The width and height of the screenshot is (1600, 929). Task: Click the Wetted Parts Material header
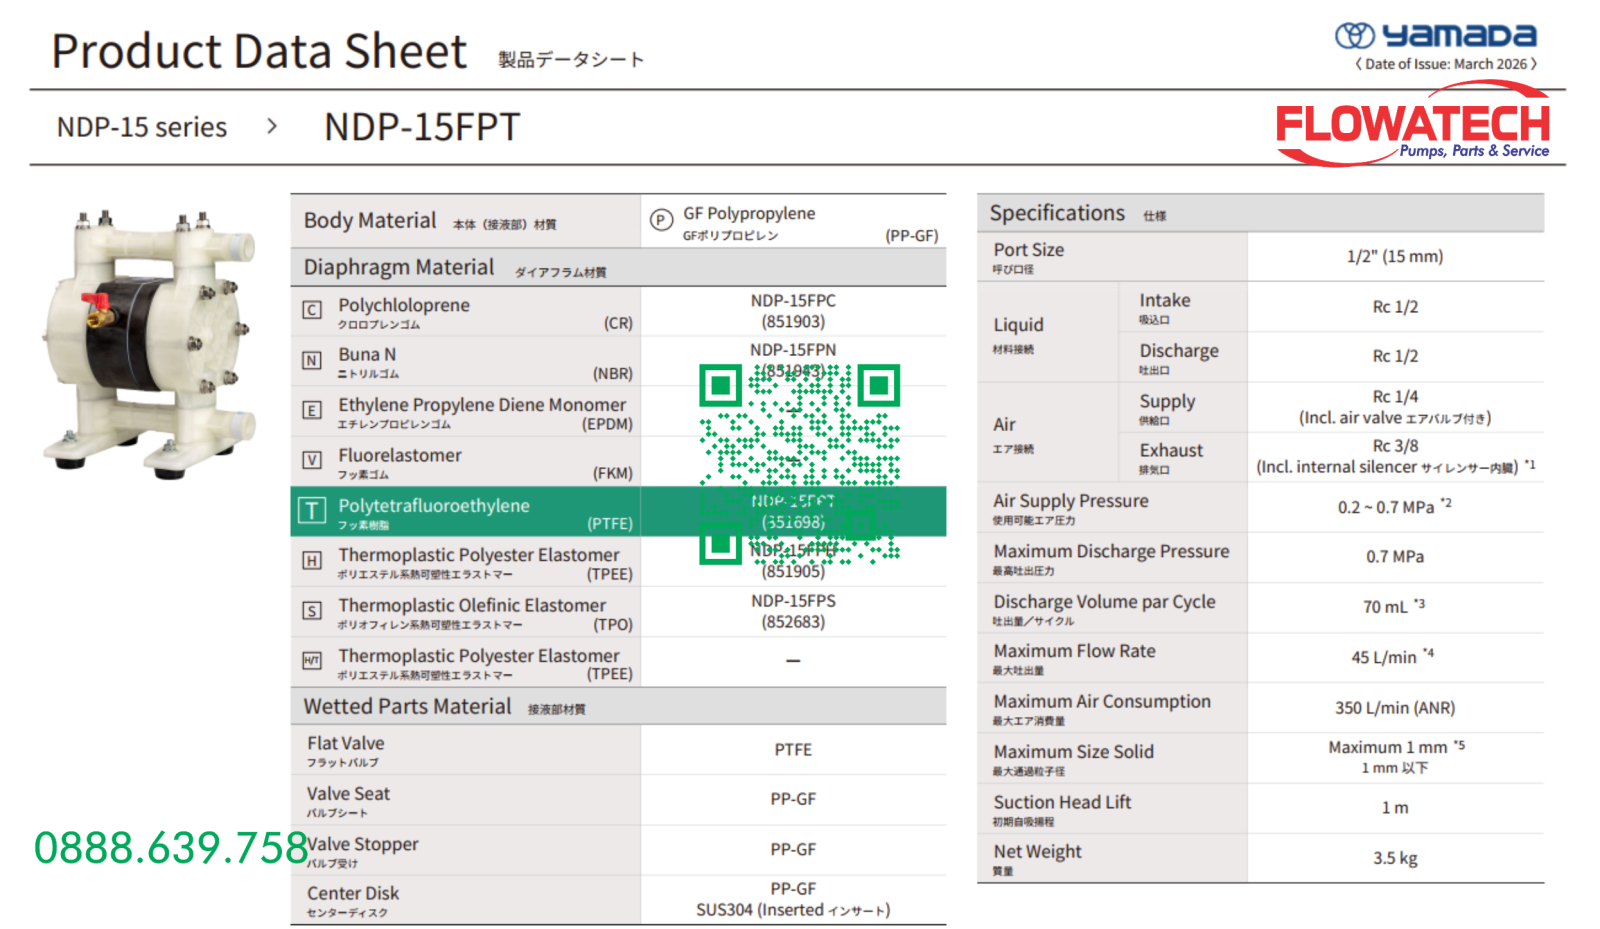click(x=618, y=706)
